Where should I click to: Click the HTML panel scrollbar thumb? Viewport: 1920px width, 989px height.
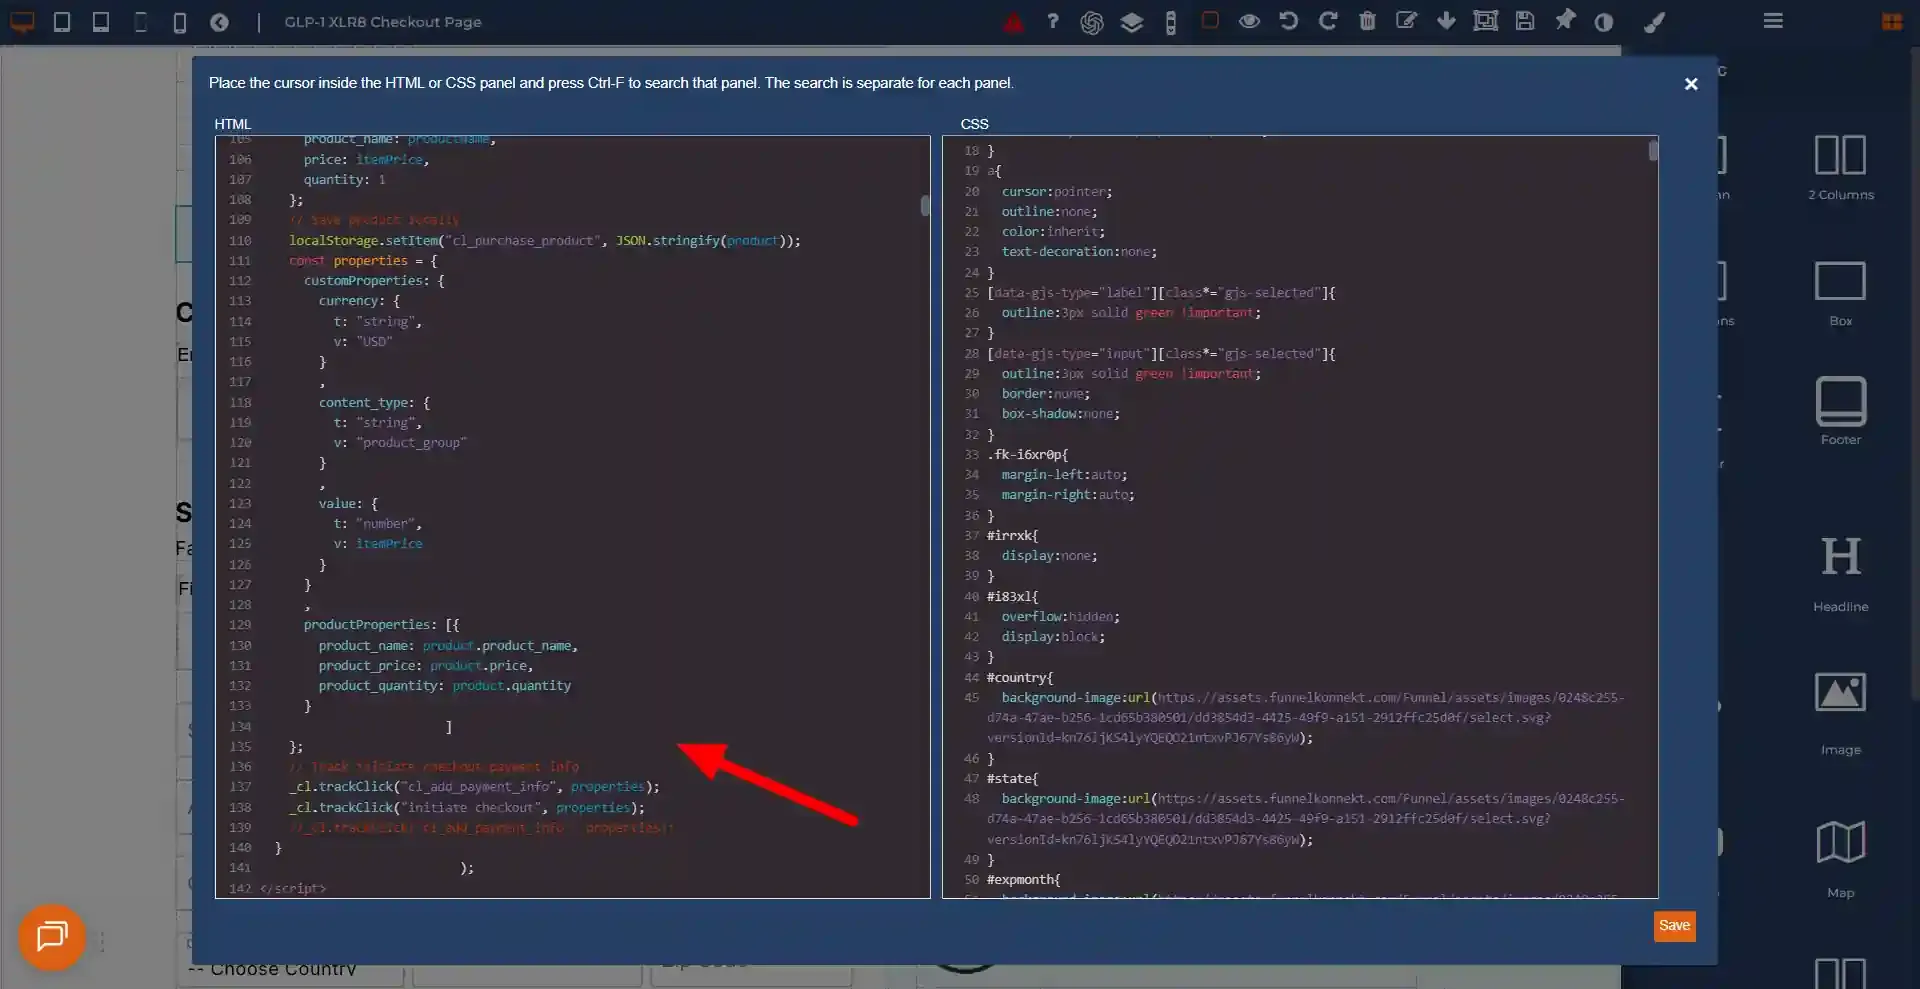925,205
